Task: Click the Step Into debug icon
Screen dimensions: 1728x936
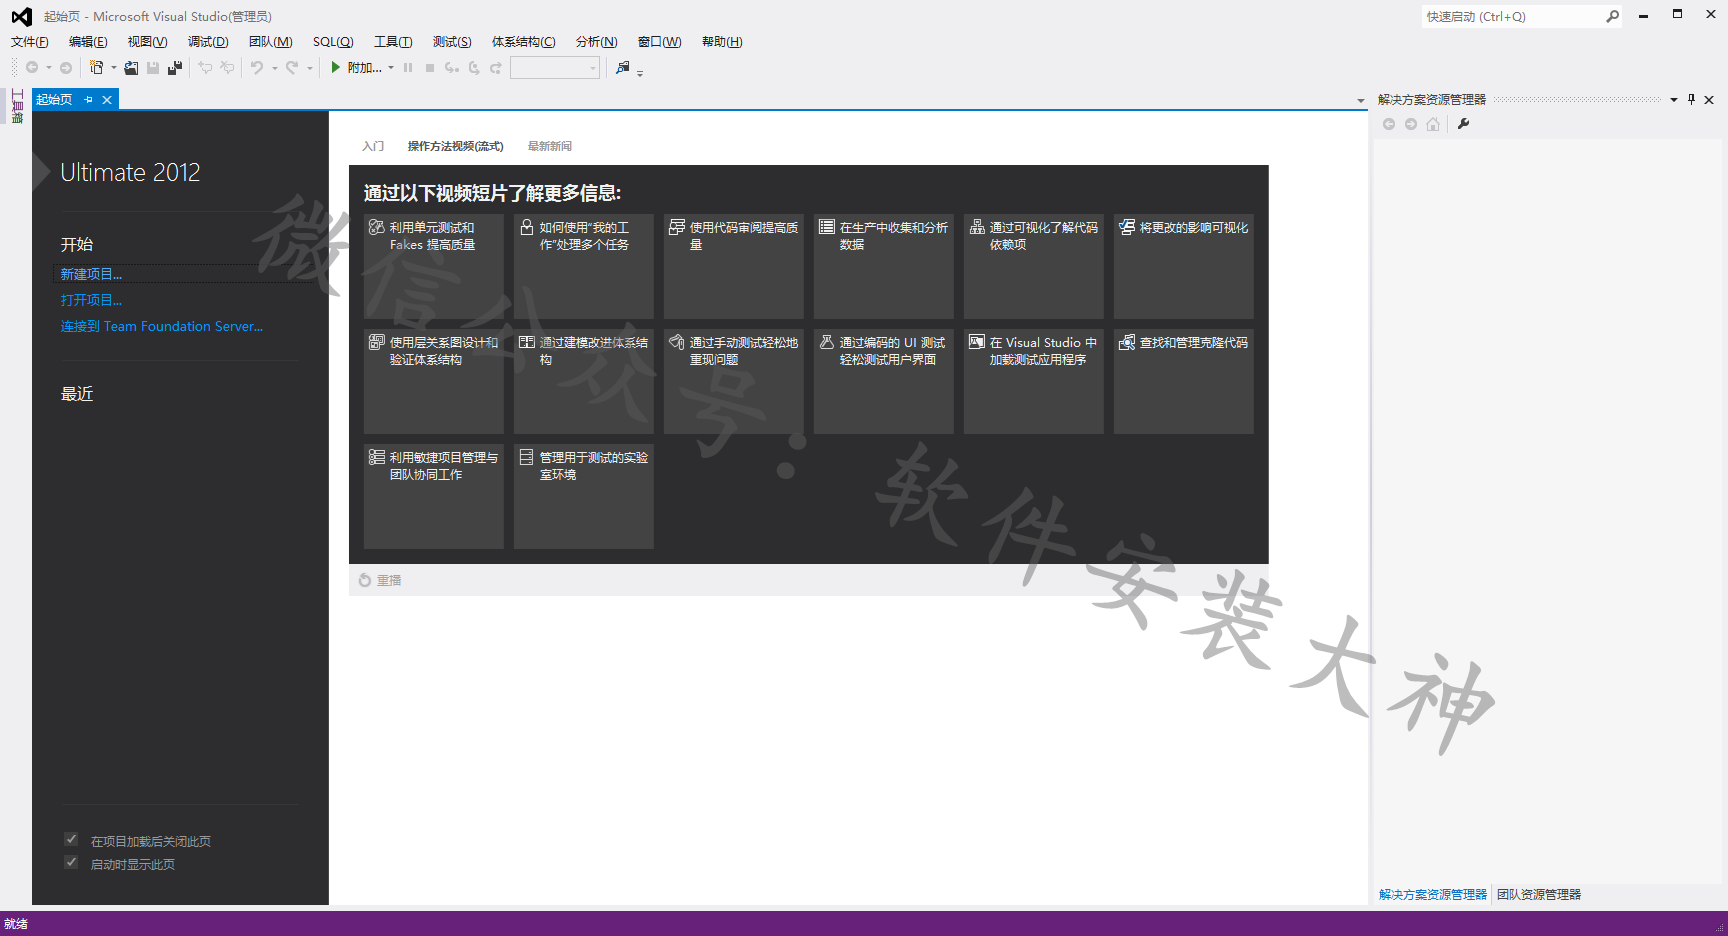Action: pyautogui.click(x=452, y=68)
